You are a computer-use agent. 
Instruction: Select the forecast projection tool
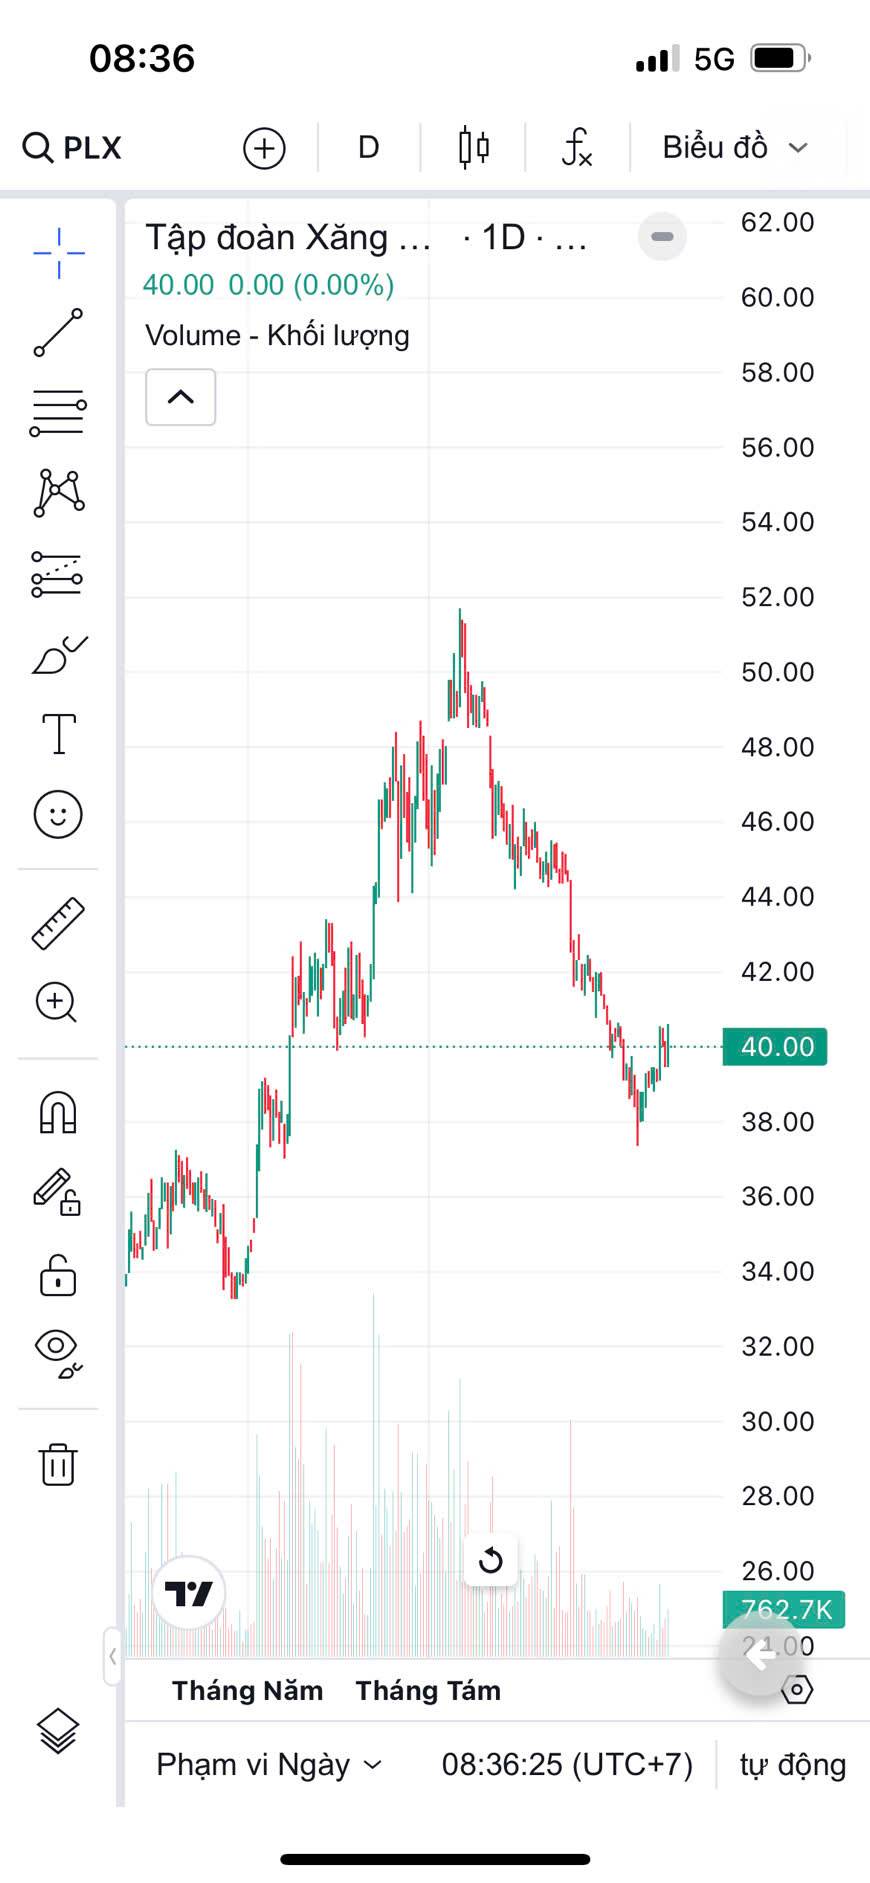coord(57,574)
